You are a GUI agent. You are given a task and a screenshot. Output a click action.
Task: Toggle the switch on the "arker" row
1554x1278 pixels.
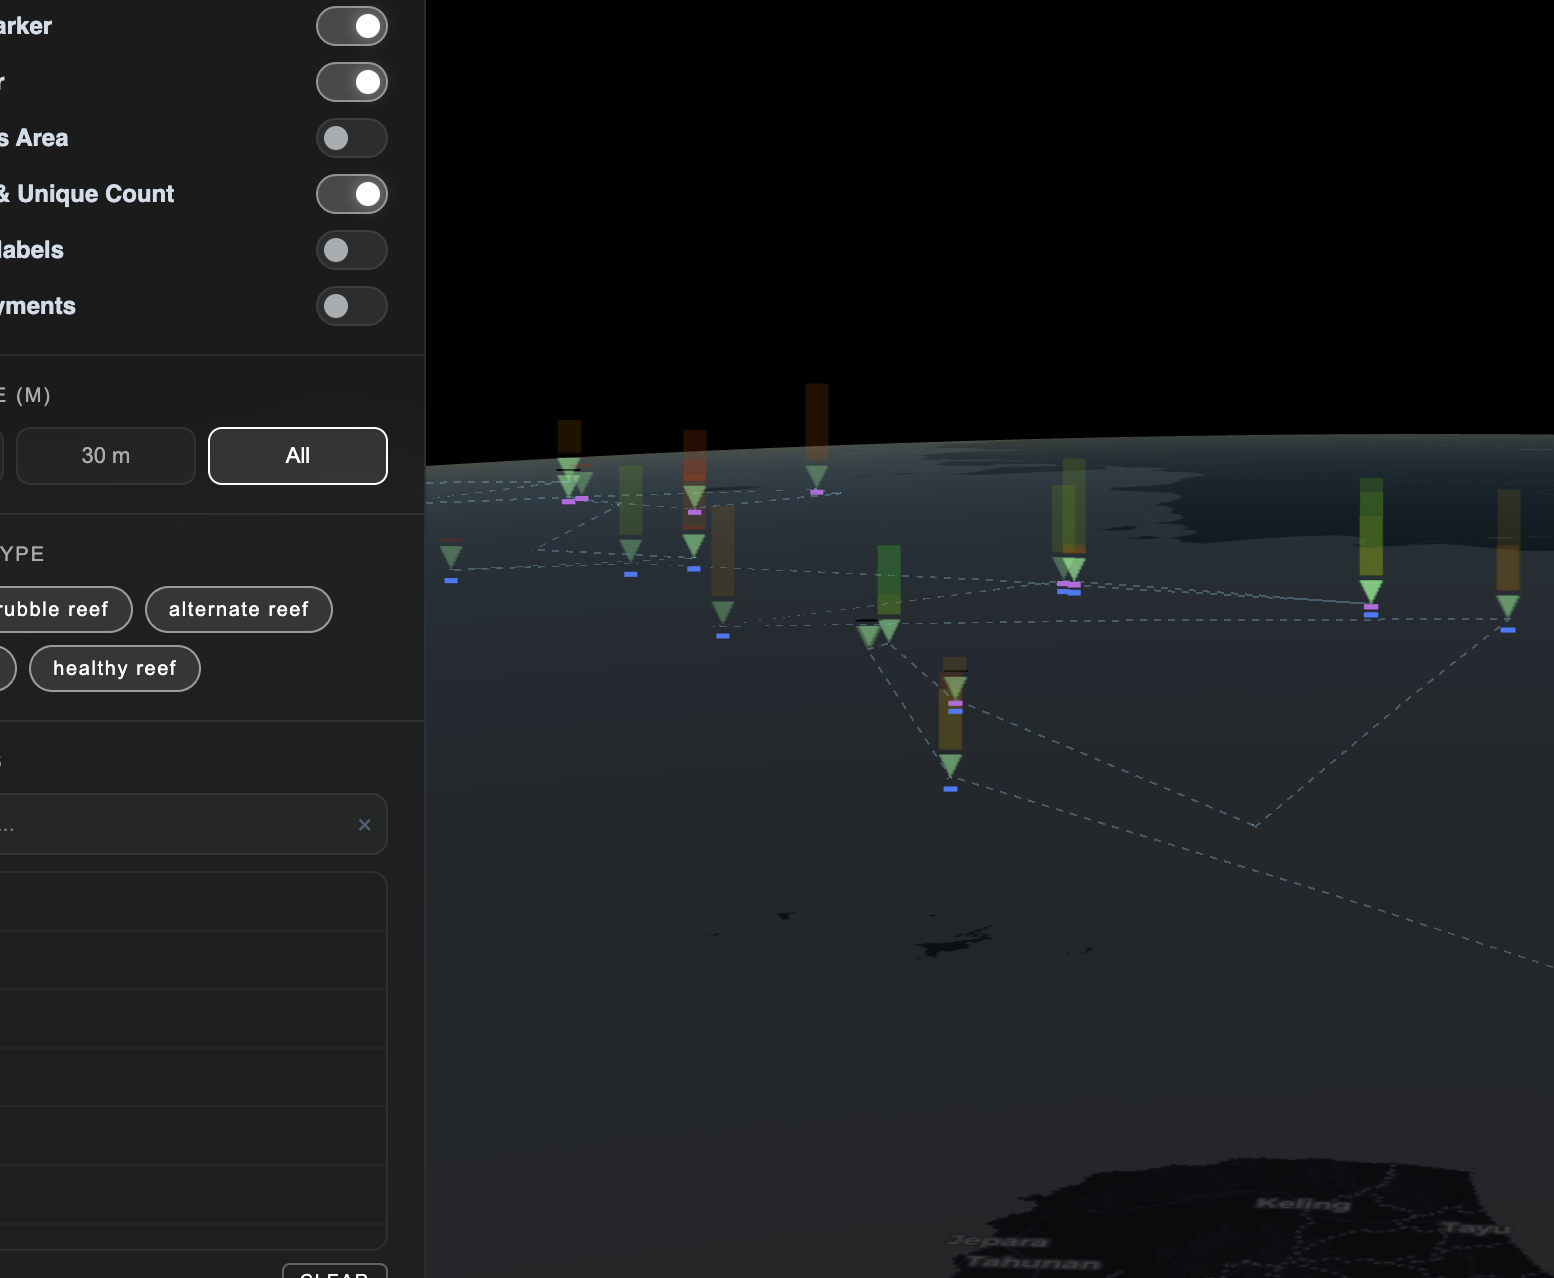click(x=352, y=26)
